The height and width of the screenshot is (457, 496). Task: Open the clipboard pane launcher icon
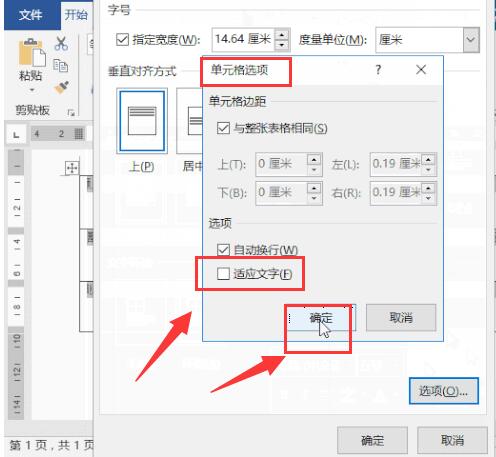point(71,113)
